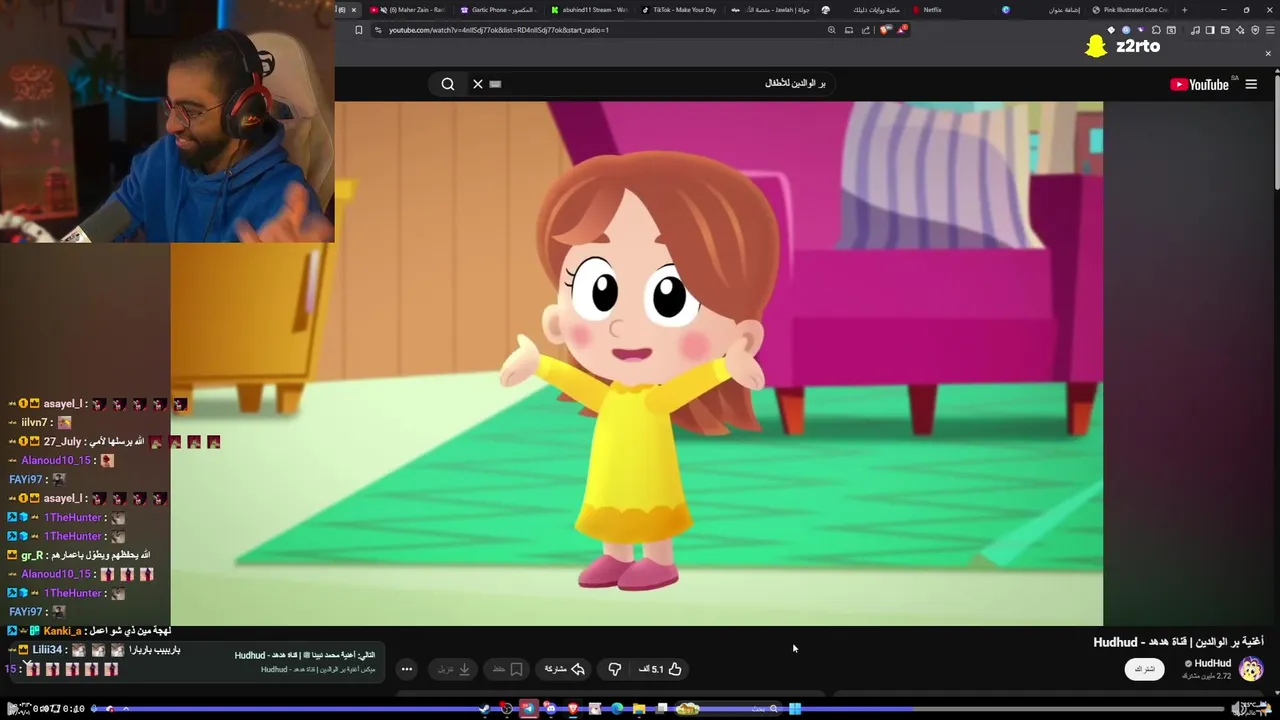This screenshot has height=720, width=1280.
Task: Open the three-dots more actions menu
Action: pyautogui.click(x=407, y=669)
